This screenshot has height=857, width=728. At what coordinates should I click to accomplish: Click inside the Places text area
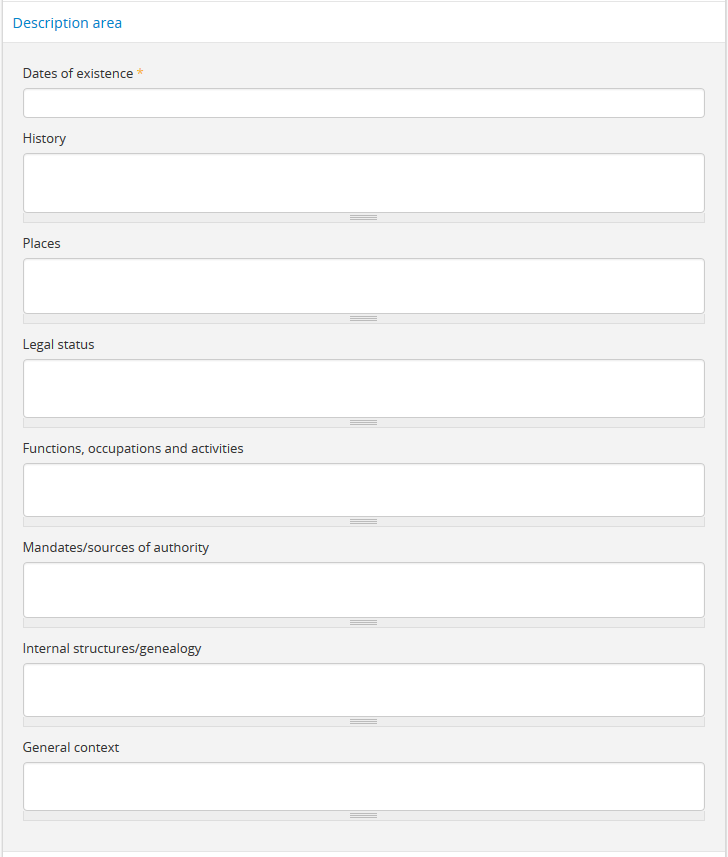[x=363, y=286]
